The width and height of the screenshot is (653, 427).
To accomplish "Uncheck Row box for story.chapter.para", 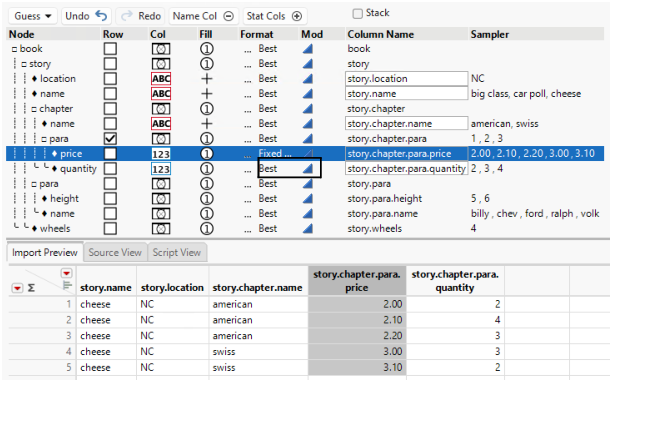I will (x=110, y=139).
